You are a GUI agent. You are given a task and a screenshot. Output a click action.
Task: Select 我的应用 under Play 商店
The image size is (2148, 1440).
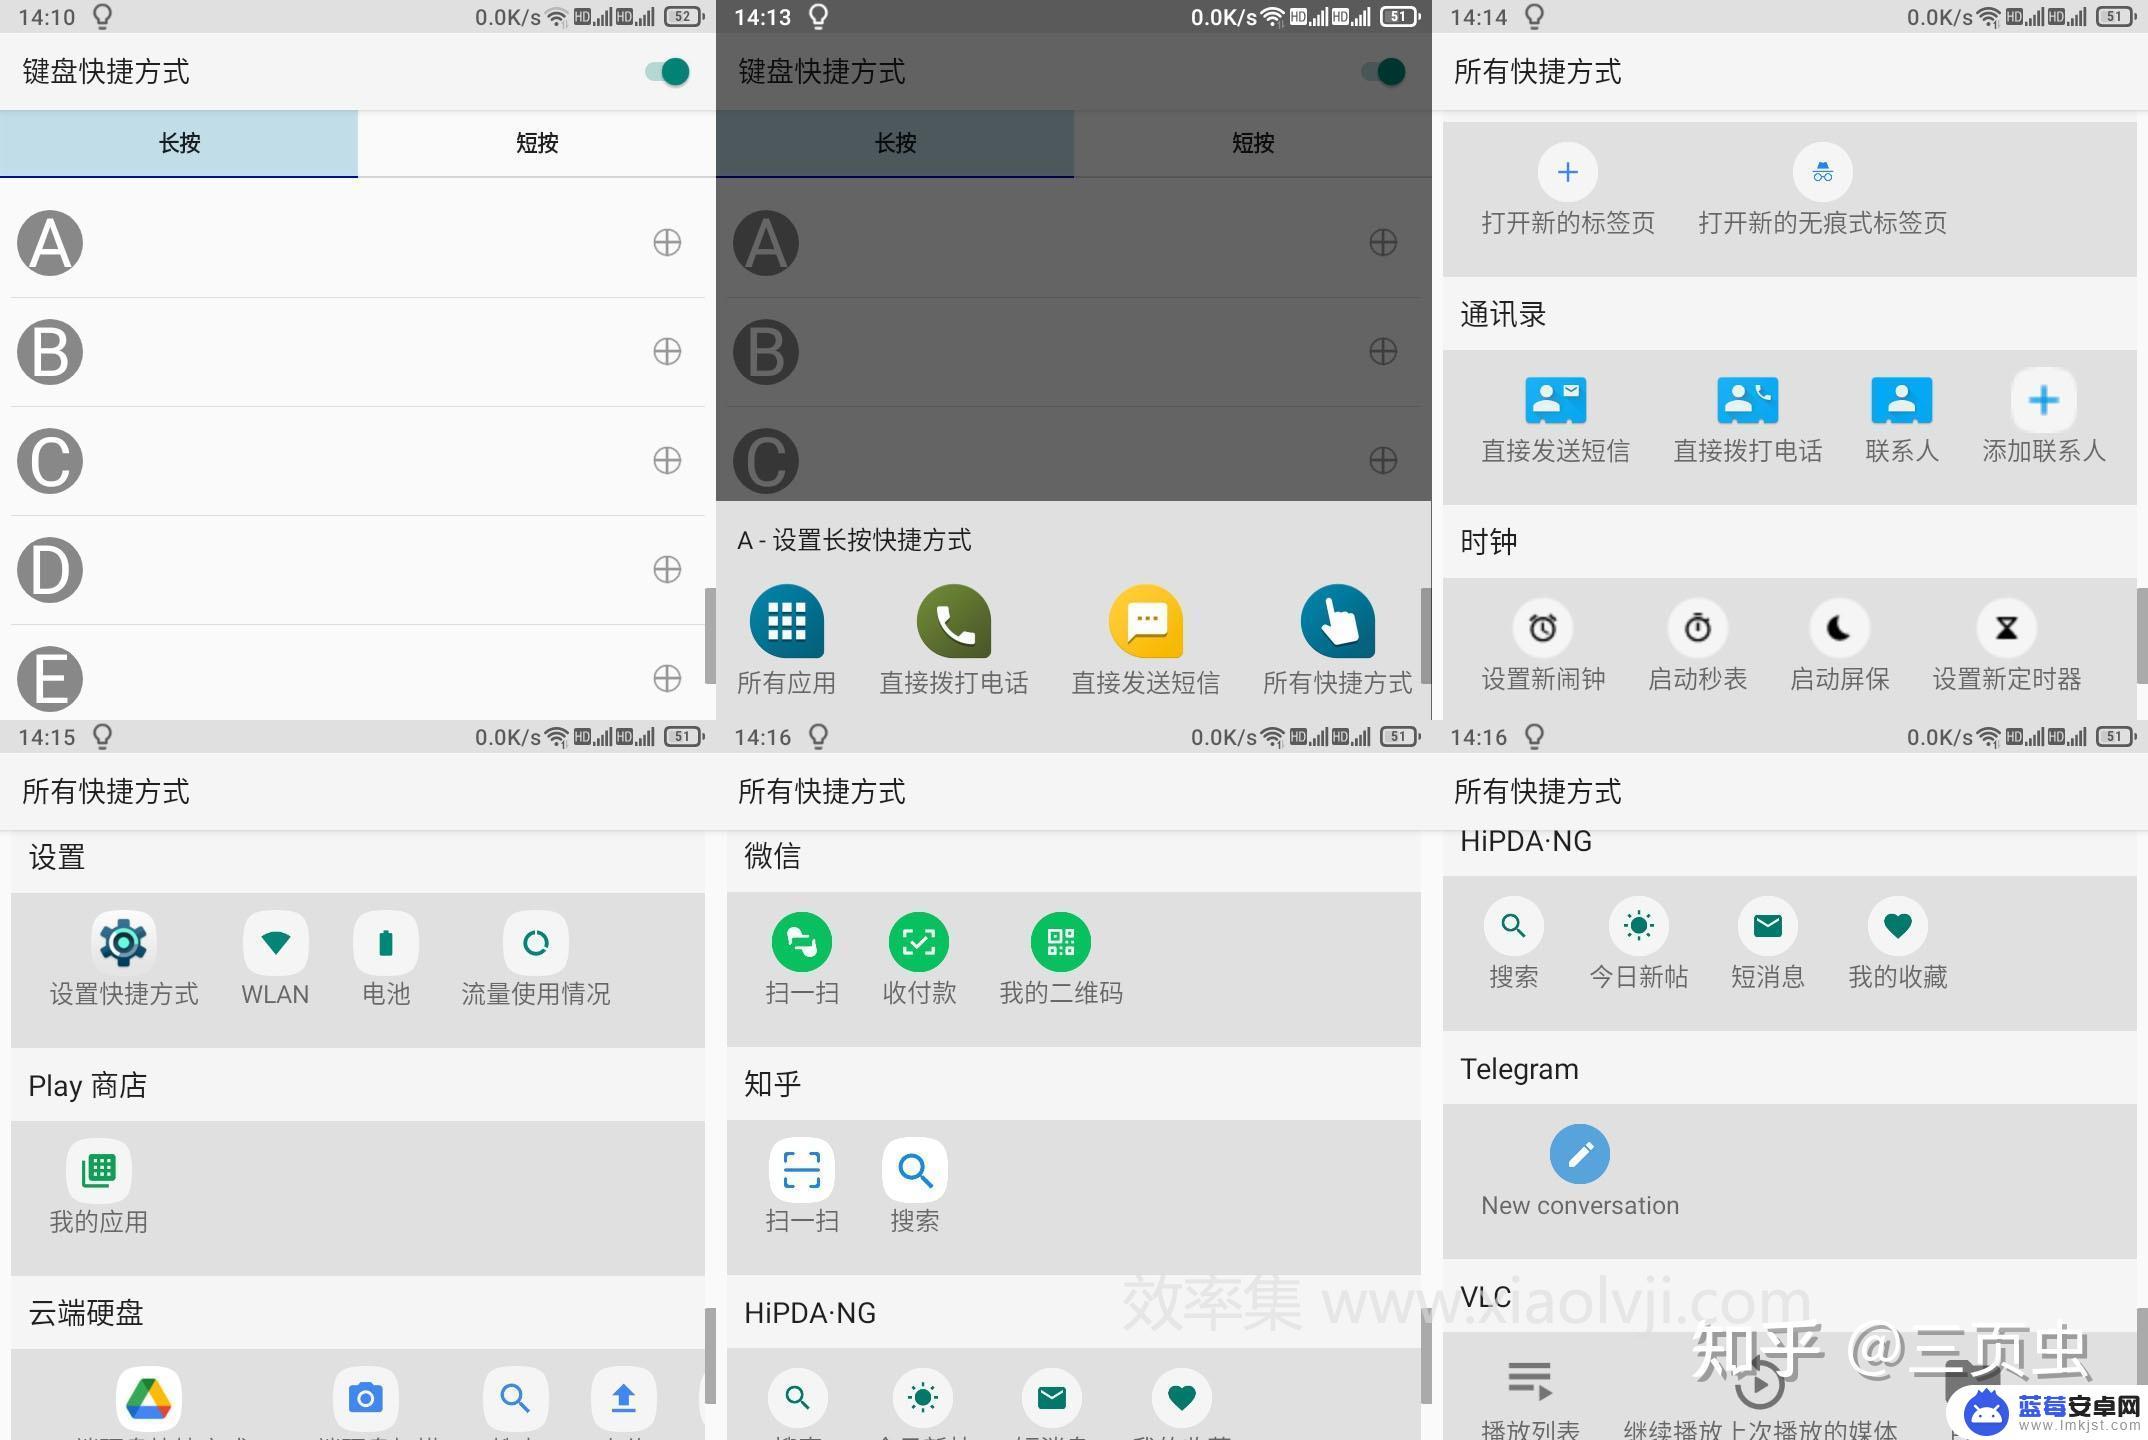(x=99, y=1188)
